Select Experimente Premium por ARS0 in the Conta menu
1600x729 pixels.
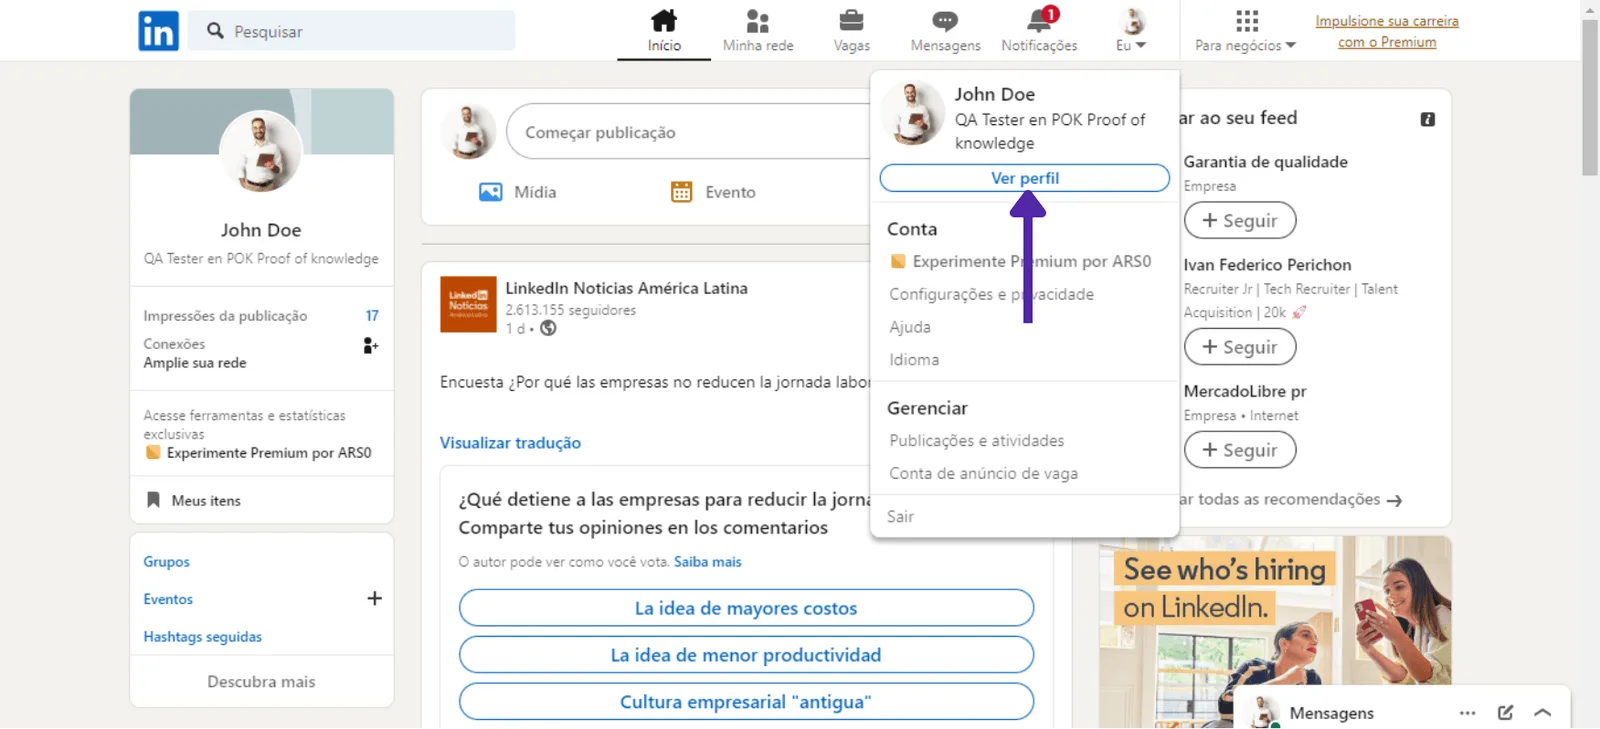pyautogui.click(x=1021, y=261)
